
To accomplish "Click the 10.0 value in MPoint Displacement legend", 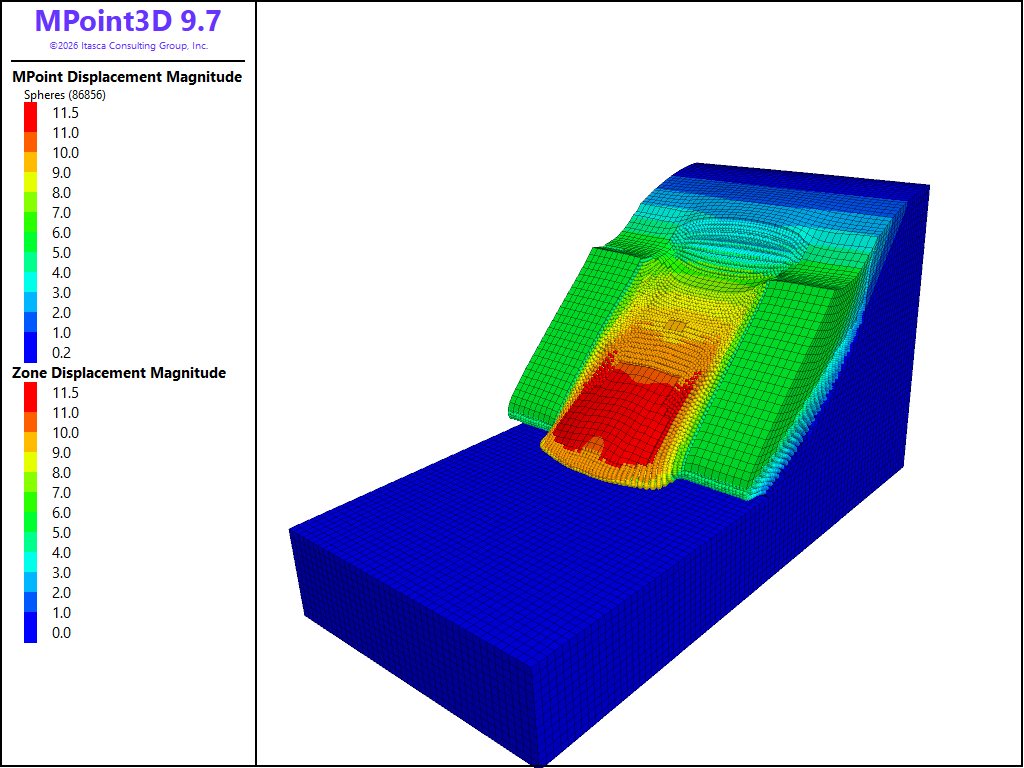I will (x=65, y=153).
